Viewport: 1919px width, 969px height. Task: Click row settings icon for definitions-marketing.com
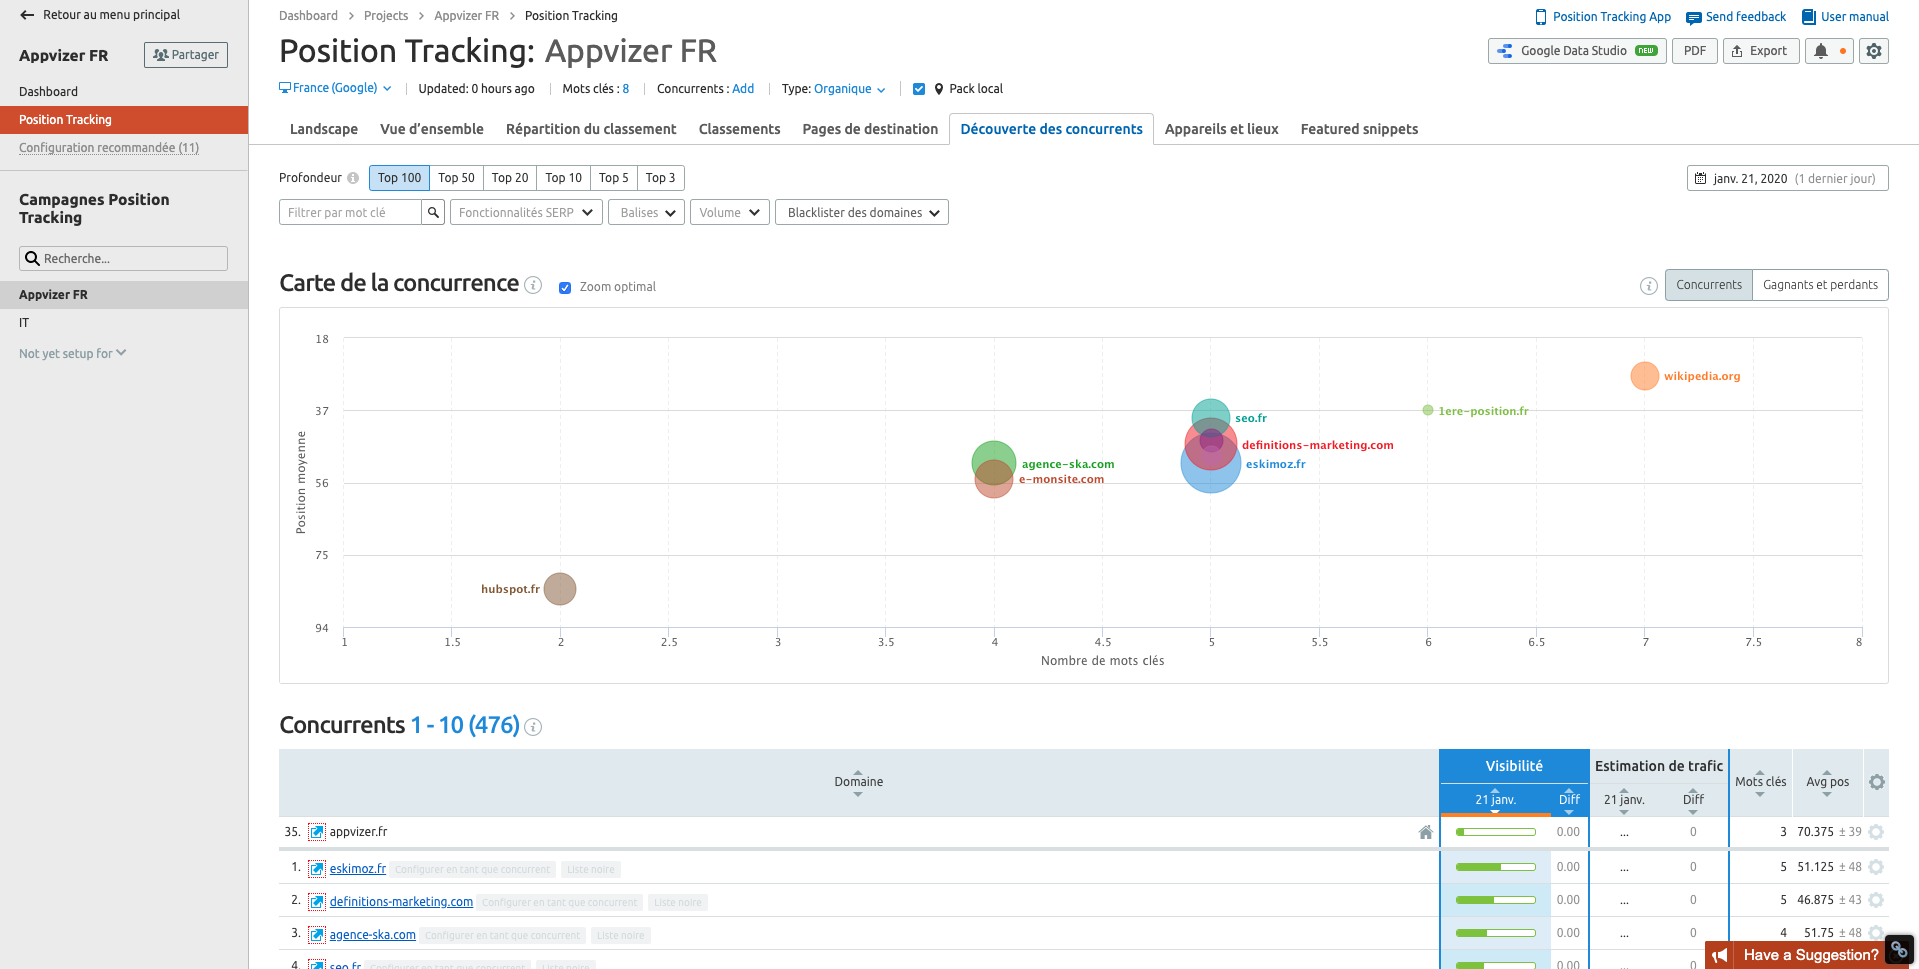1876,900
